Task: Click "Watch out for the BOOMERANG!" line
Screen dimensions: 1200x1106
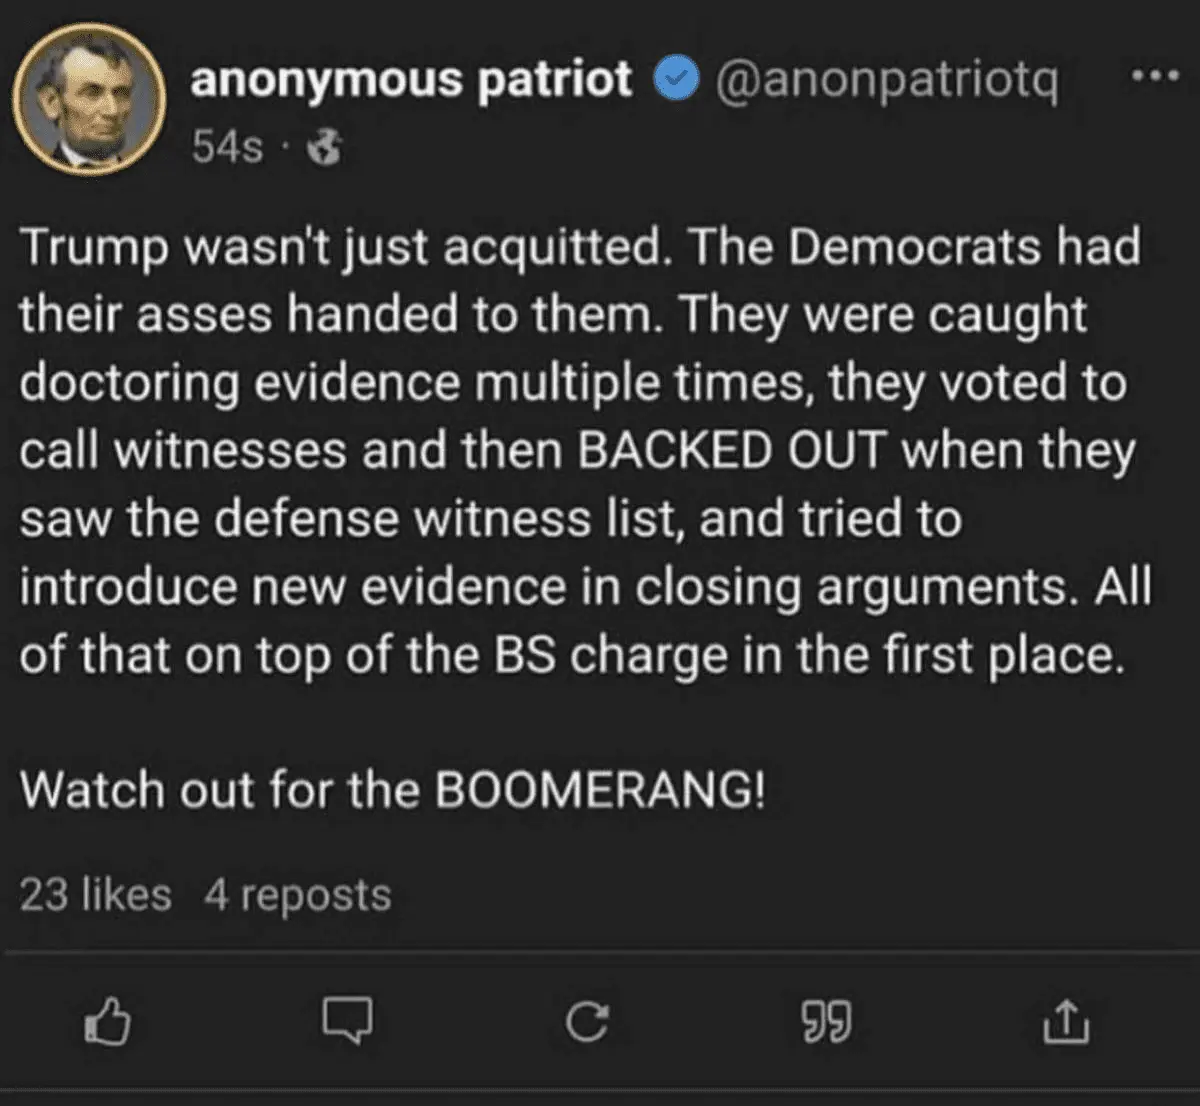Action: 392,790
